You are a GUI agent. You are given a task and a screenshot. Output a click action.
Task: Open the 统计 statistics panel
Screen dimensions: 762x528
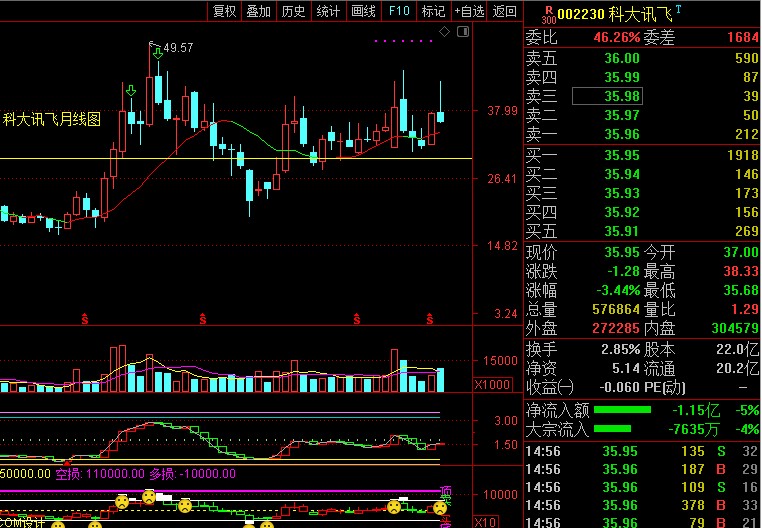pos(328,11)
